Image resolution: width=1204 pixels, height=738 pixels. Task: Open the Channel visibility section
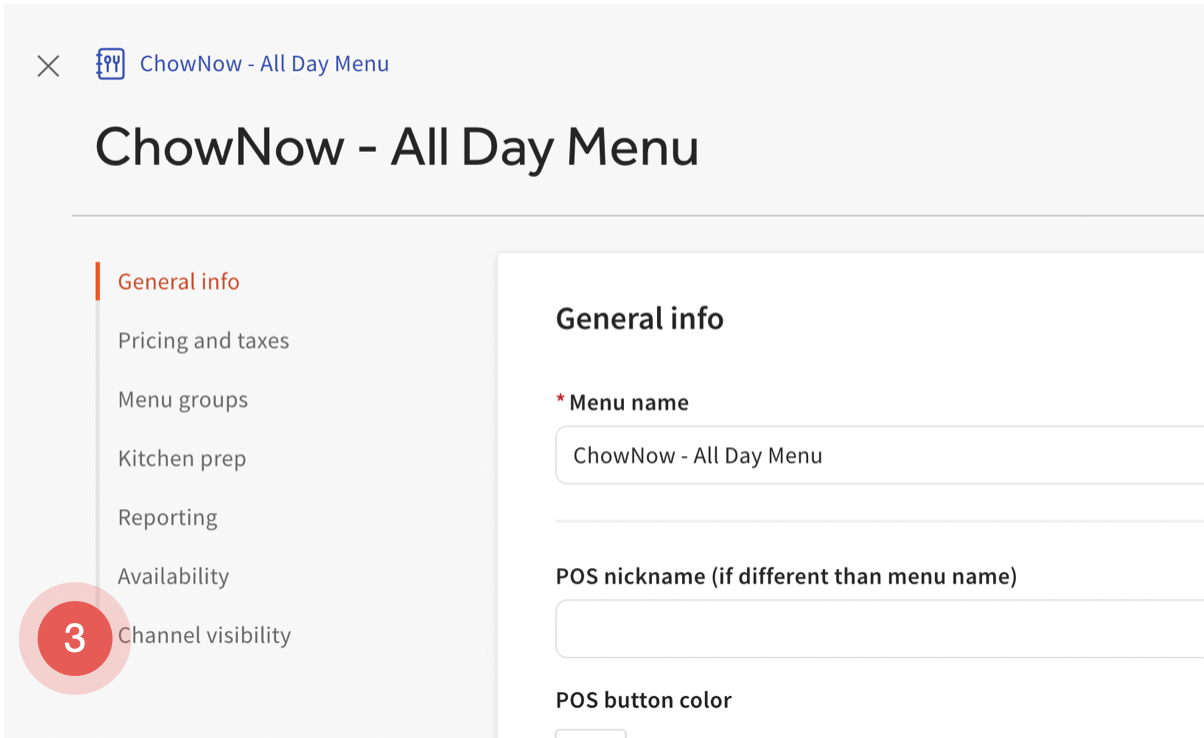pyautogui.click(x=204, y=635)
